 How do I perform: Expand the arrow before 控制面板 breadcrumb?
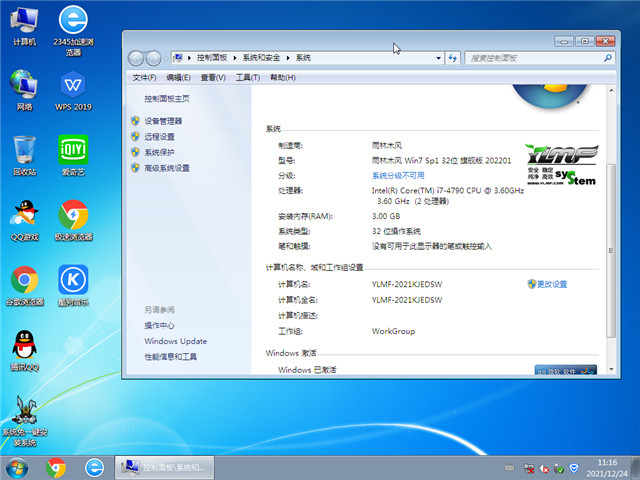pyautogui.click(x=189, y=58)
